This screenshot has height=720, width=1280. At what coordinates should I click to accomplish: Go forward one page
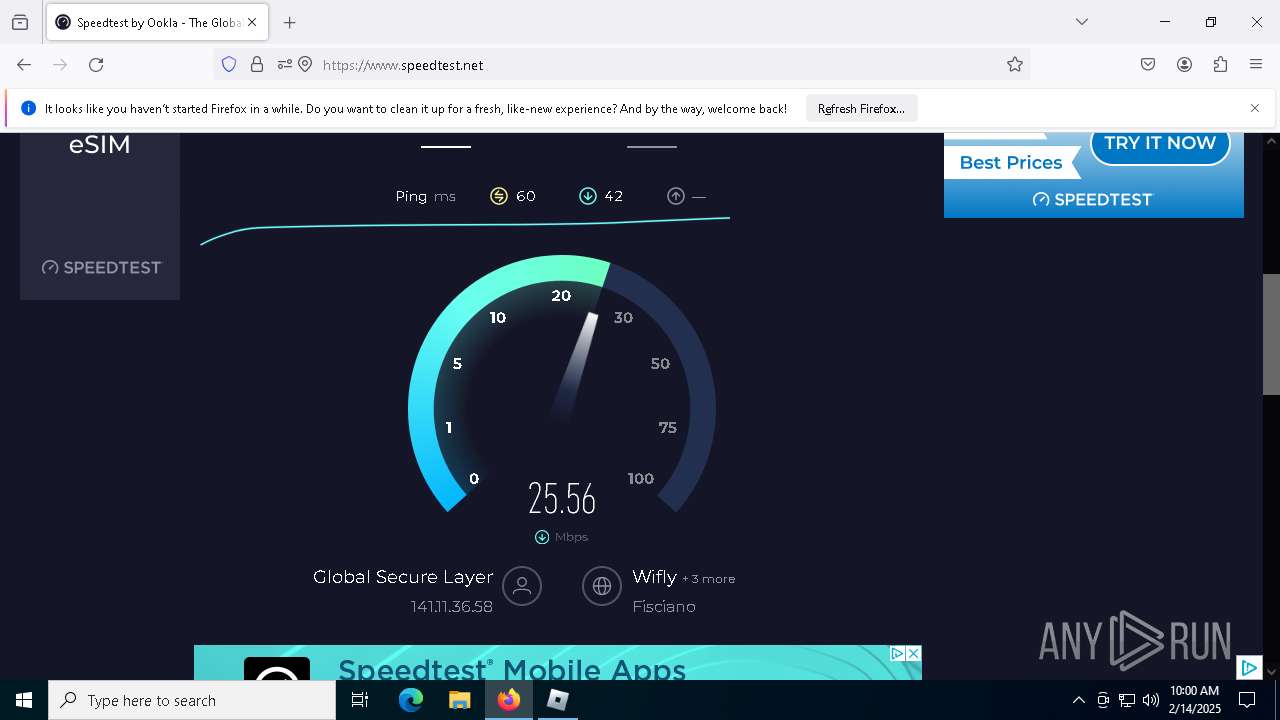click(60, 65)
